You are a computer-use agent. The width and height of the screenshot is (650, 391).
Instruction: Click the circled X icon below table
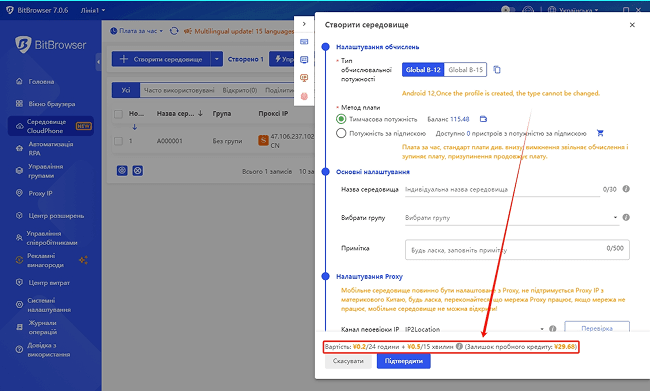[x=138, y=170]
